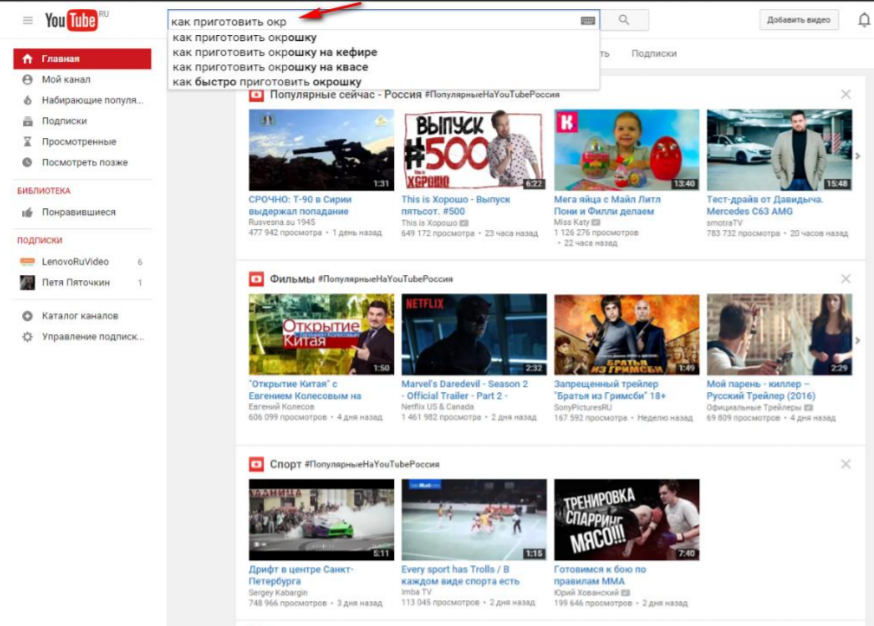Open Каталог каналов in the sidebar
The height and width of the screenshot is (626, 874).
[x=82, y=316]
